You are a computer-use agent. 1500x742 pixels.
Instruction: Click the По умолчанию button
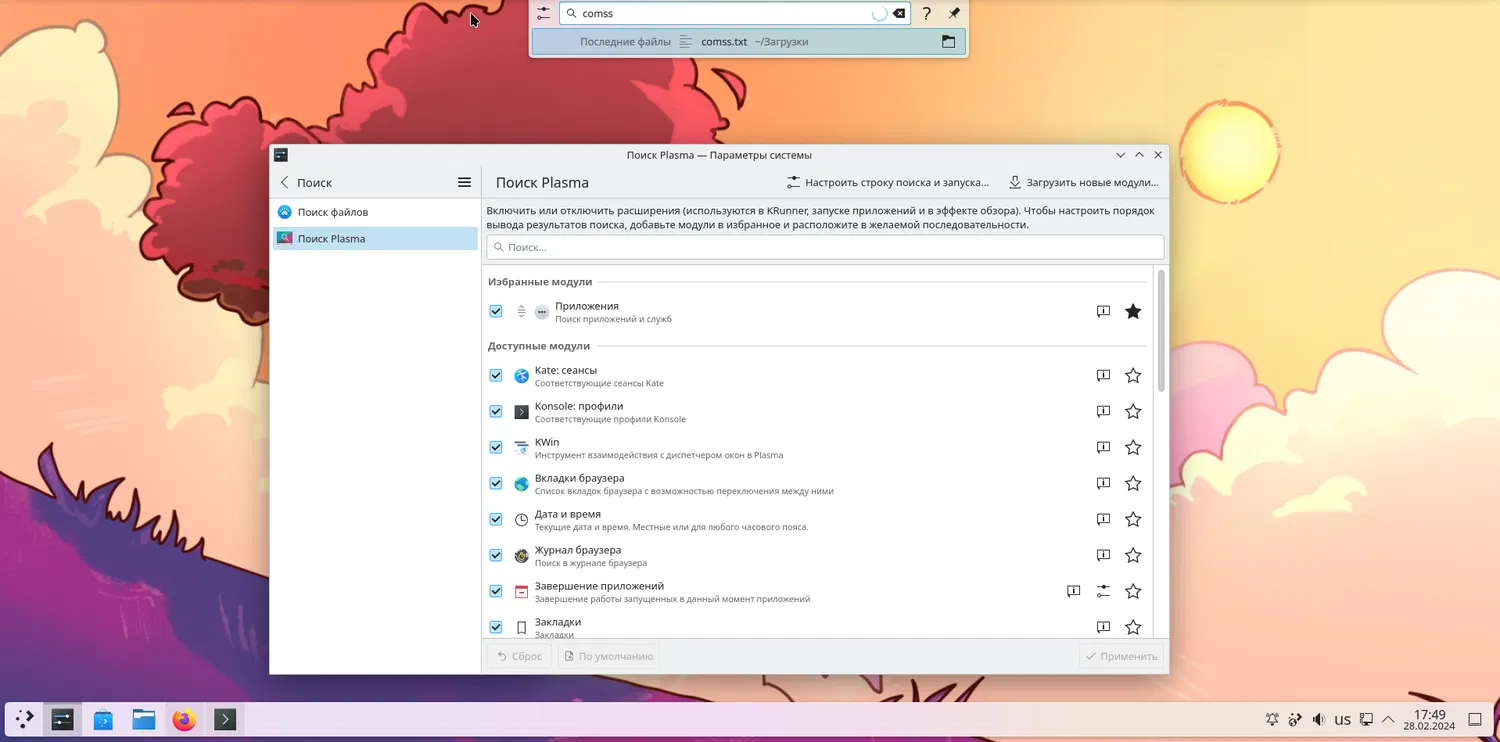click(608, 657)
